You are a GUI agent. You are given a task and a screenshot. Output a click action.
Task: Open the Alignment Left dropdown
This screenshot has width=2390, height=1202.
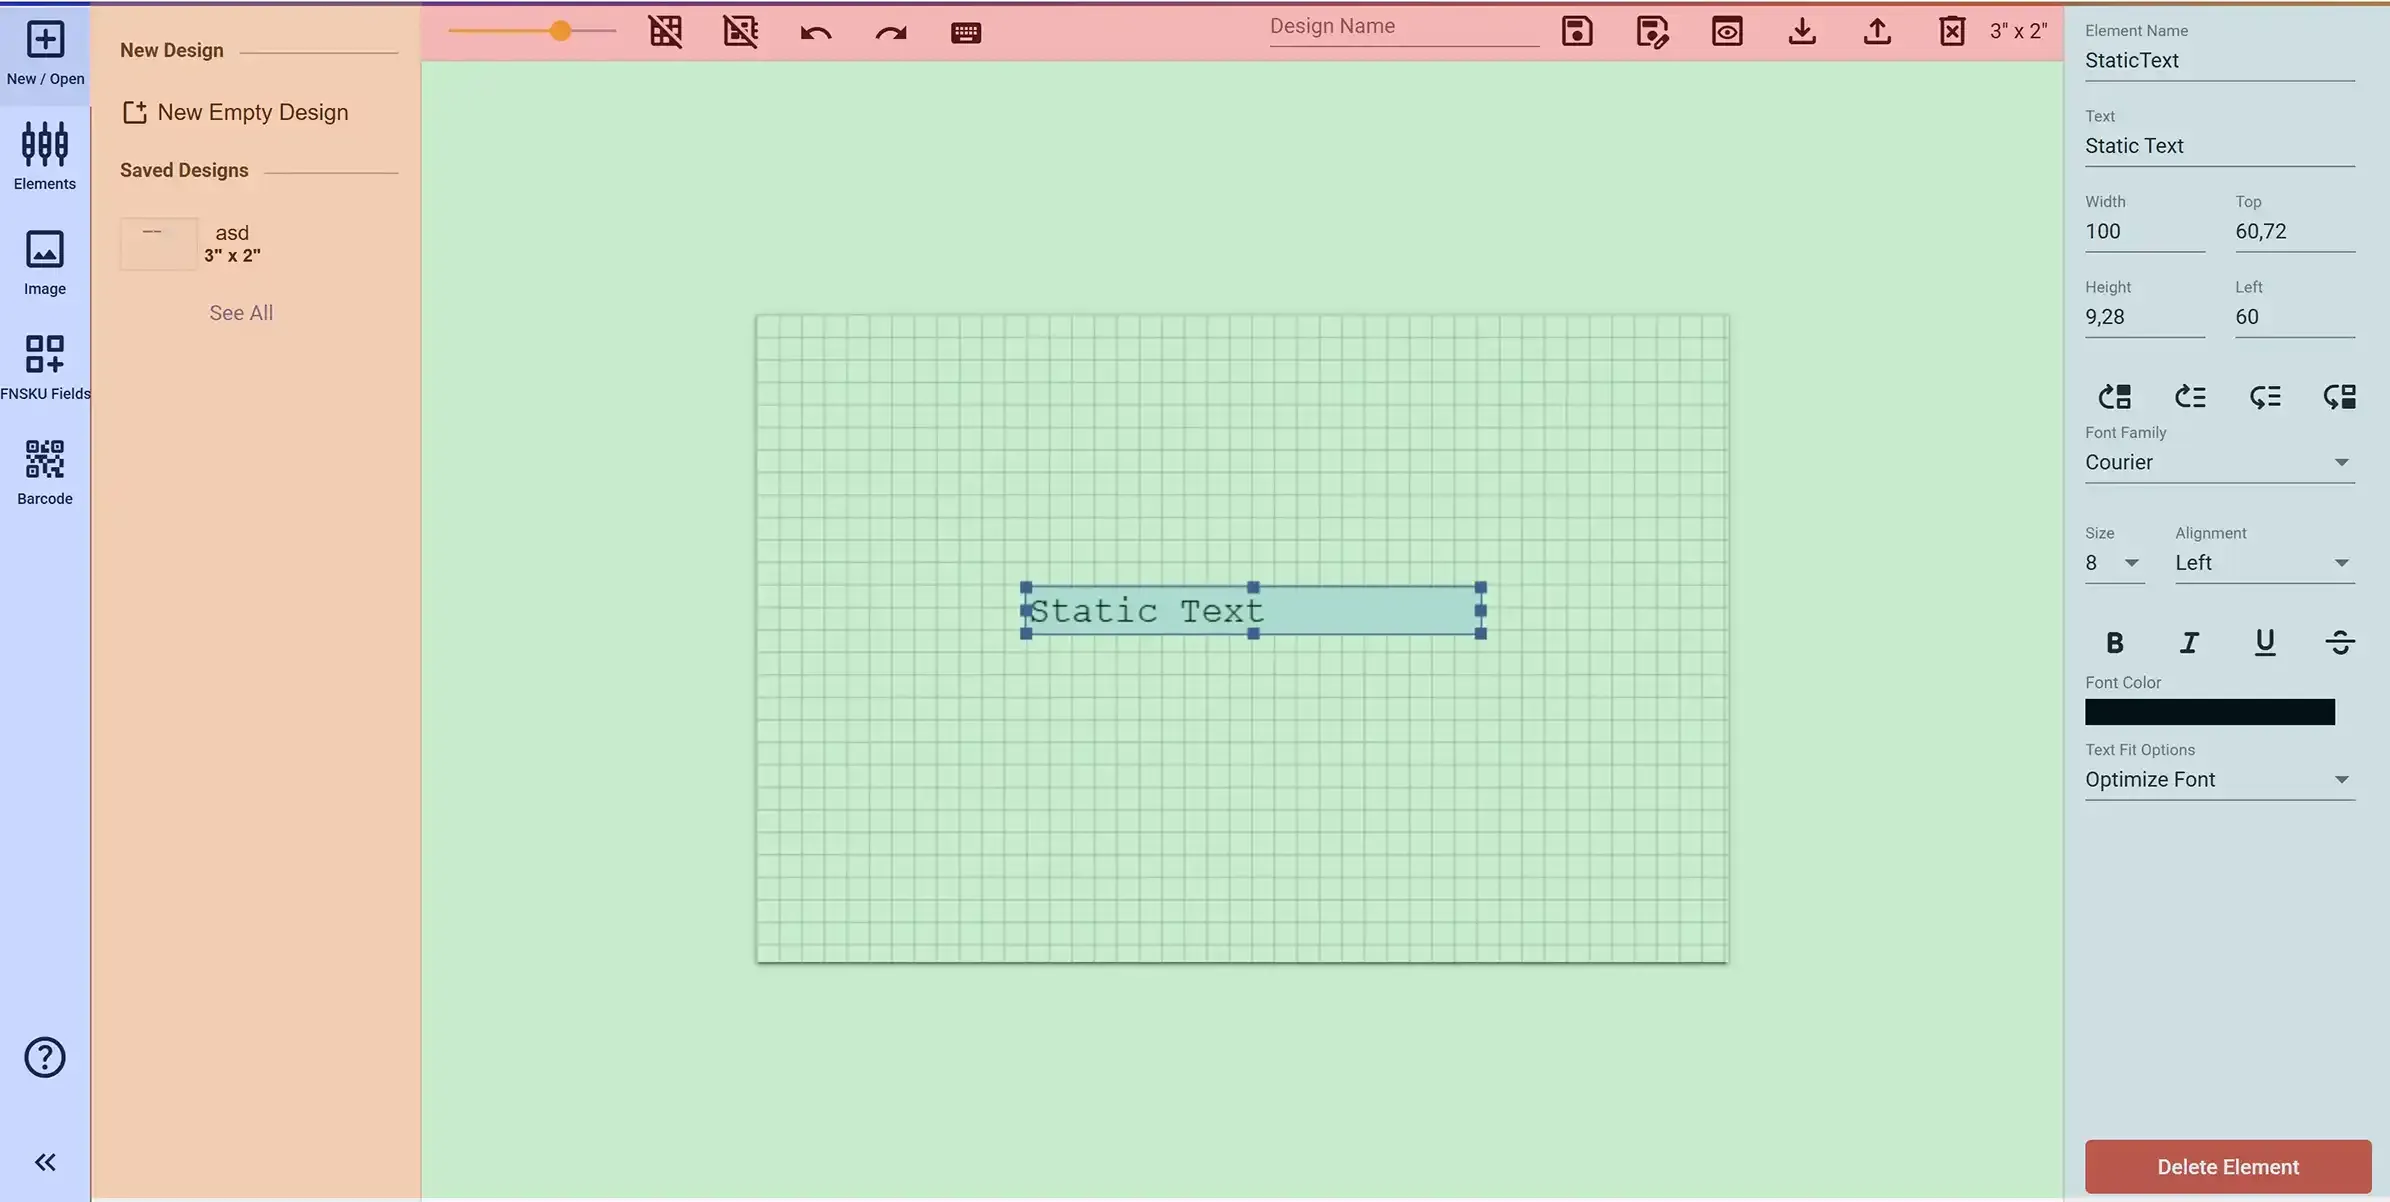tap(2264, 563)
